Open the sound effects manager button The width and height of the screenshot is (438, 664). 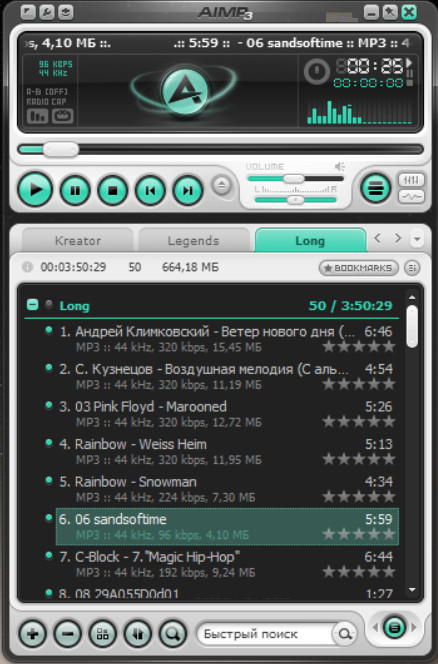pyautogui.click(x=411, y=196)
